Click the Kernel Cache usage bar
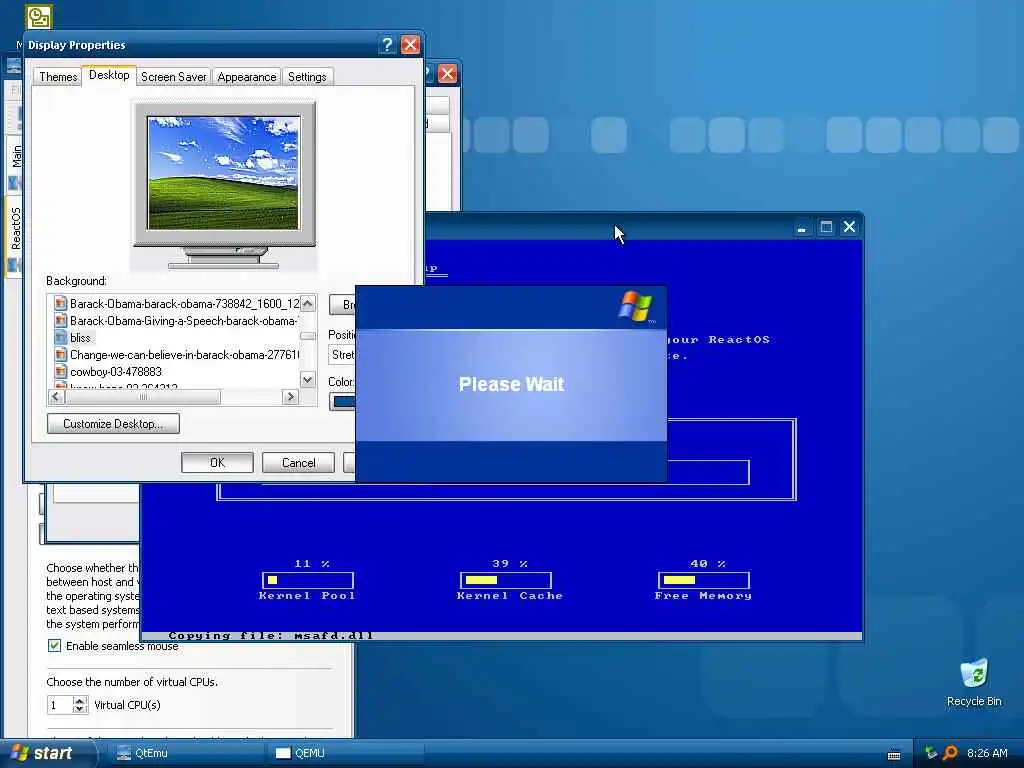 tap(505, 580)
